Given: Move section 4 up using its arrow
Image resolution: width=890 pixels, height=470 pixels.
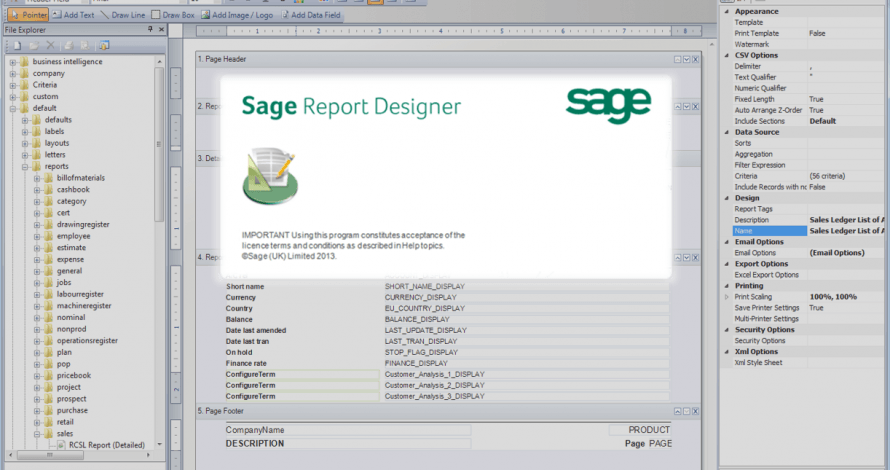Looking at the screenshot, I should 677,257.
